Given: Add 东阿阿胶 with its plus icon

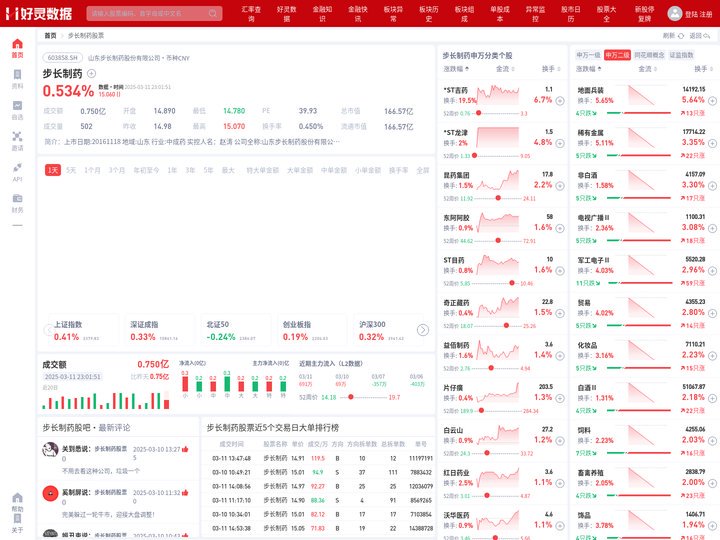Looking at the screenshot, I should coord(560,228).
